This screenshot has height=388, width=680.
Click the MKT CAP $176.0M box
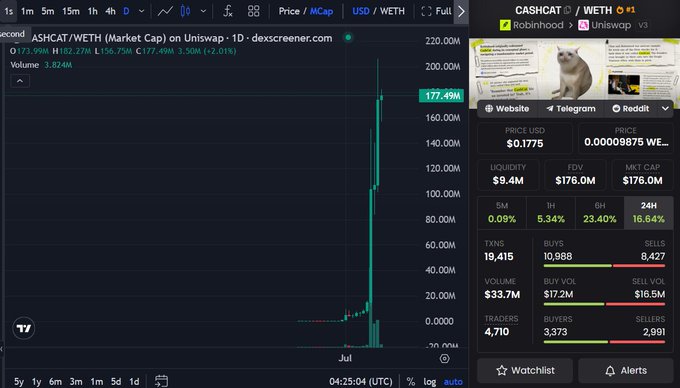[642, 175]
